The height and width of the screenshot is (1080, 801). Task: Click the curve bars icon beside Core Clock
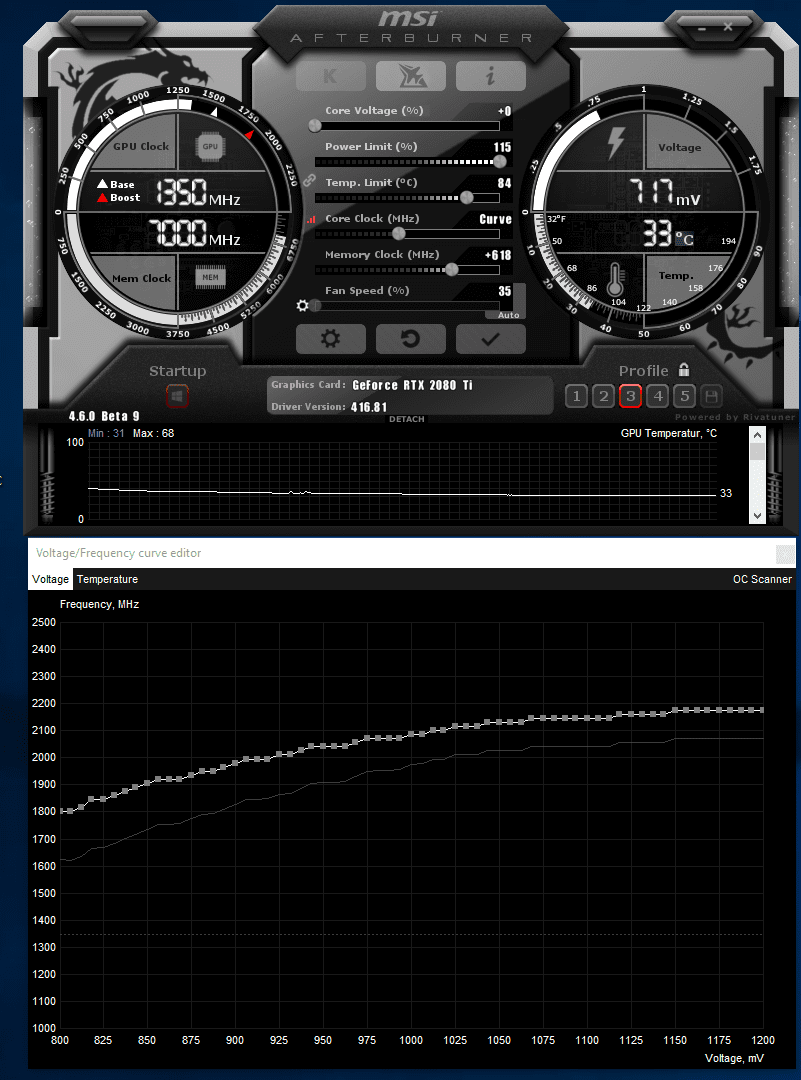point(311,220)
